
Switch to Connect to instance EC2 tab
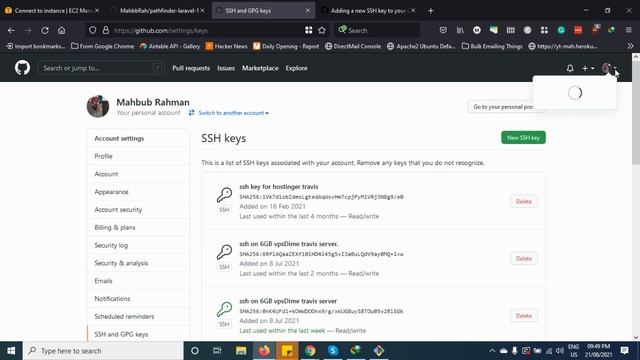tap(51, 11)
